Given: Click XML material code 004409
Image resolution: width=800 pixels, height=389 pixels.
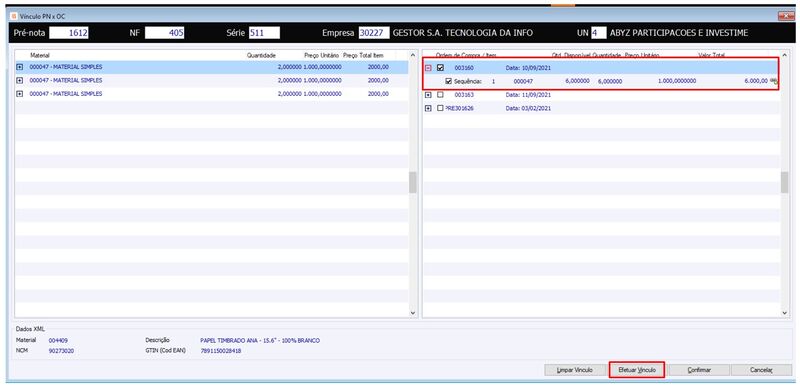Looking at the screenshot, I should 58,340.
